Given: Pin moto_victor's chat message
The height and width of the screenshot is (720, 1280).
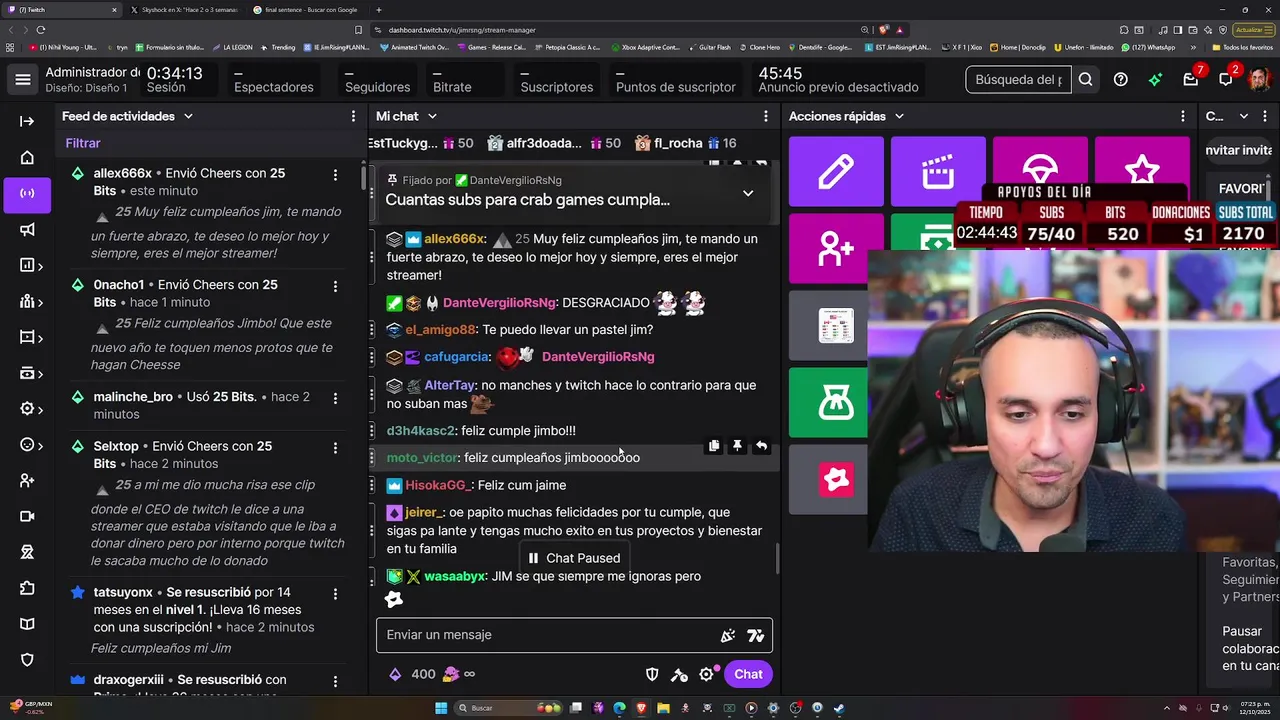Looking at the screenshot, I should 737,446.
